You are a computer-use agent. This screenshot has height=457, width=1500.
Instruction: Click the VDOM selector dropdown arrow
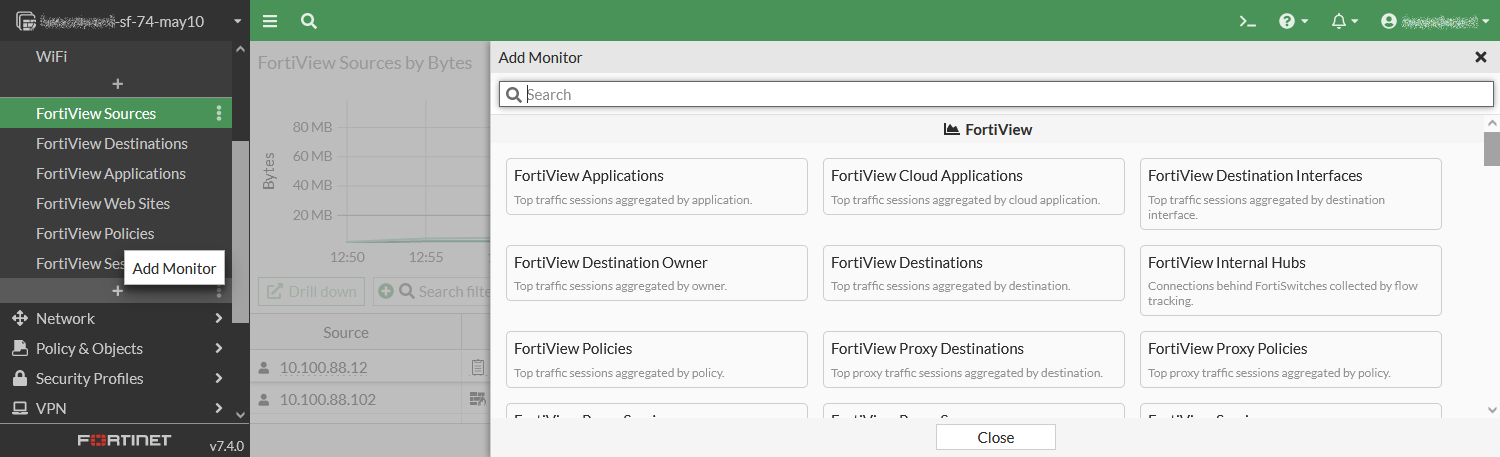point(237,21)
